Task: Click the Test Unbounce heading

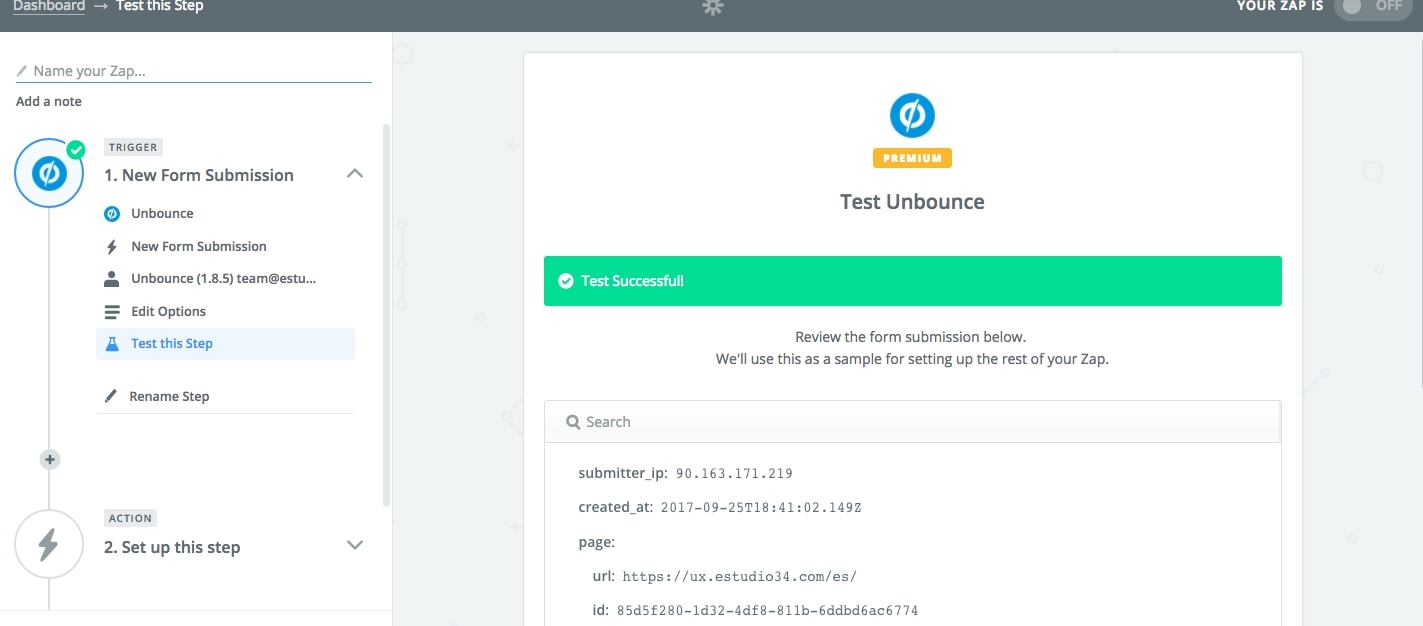Action: point(912,202)
